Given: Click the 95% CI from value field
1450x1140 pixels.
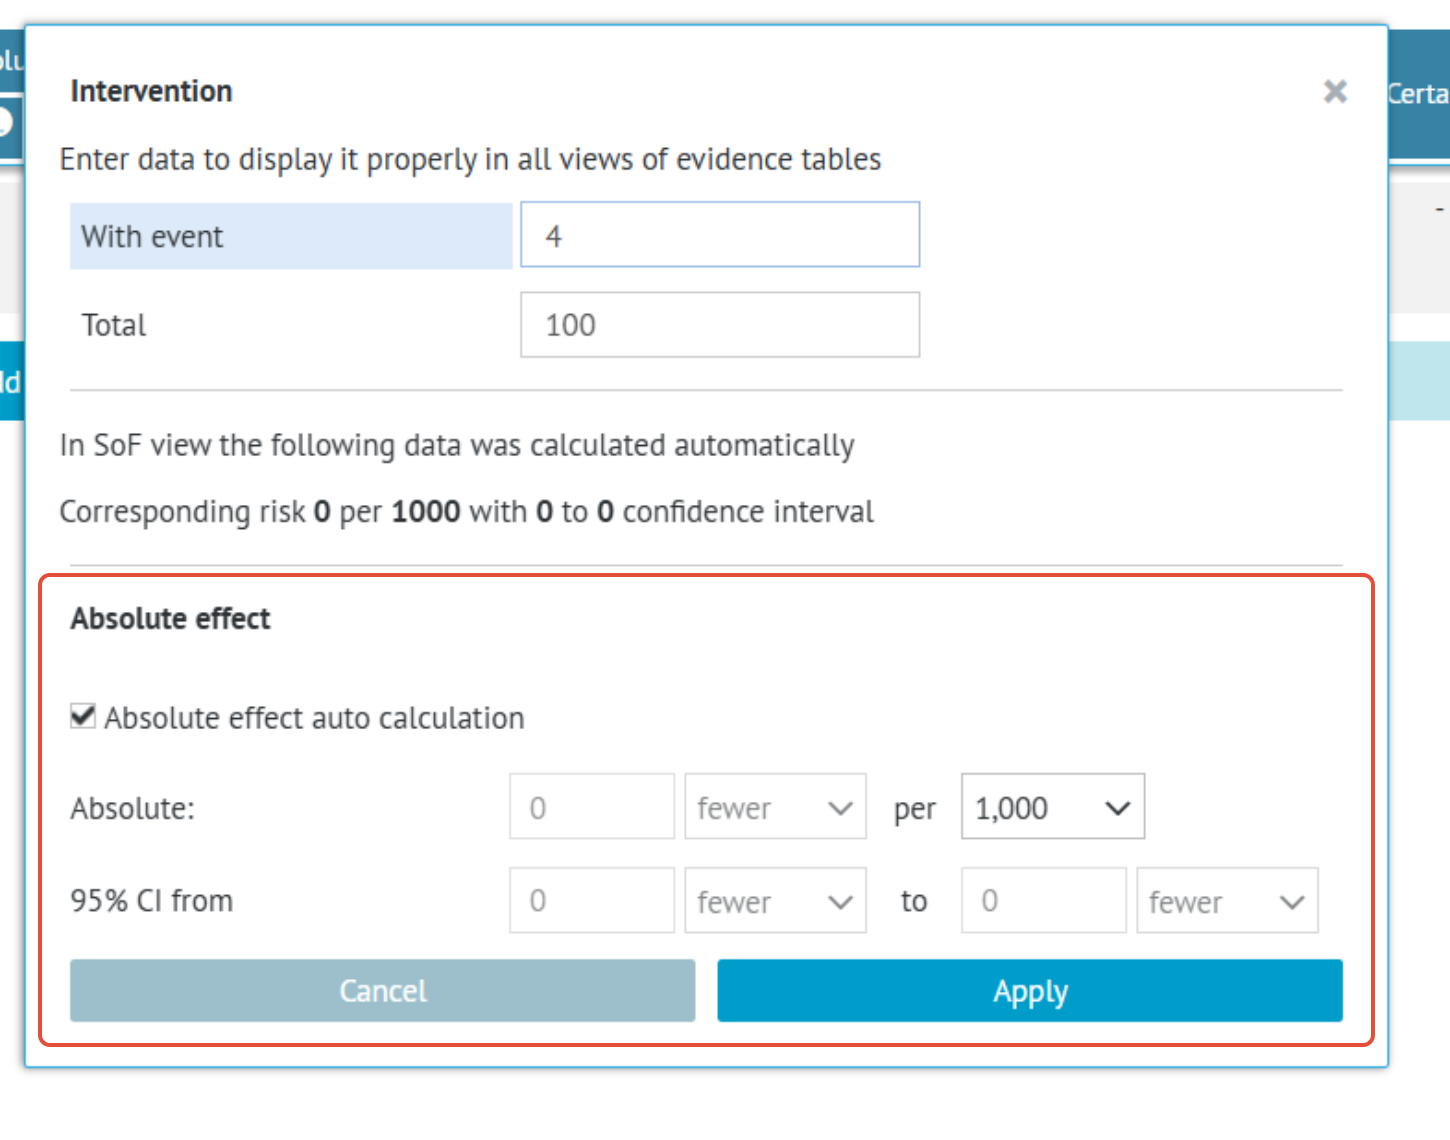Looking at the screenshot, I should (x=591, y=901).
